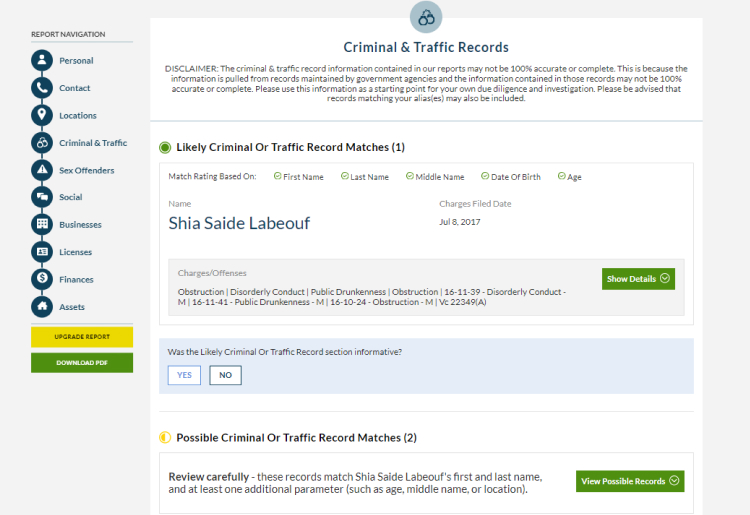750x515 pixels.
Task: Open the Personal section link
Action: click(76, 61)
